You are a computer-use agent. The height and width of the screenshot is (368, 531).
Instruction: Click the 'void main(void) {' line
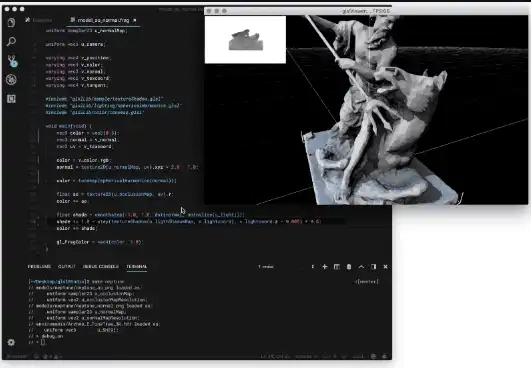click(x=69, y=126)
